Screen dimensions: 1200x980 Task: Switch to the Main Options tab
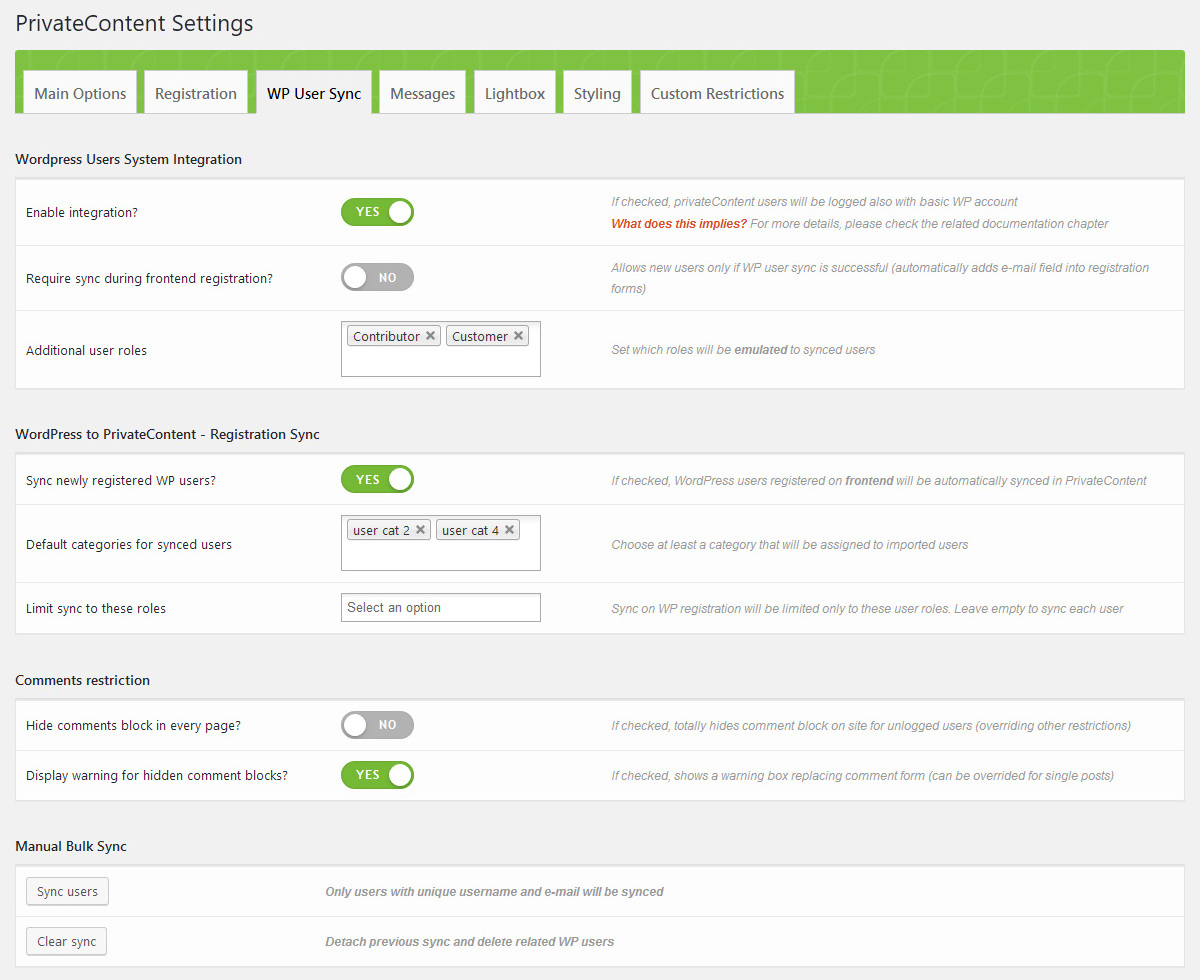80,93
